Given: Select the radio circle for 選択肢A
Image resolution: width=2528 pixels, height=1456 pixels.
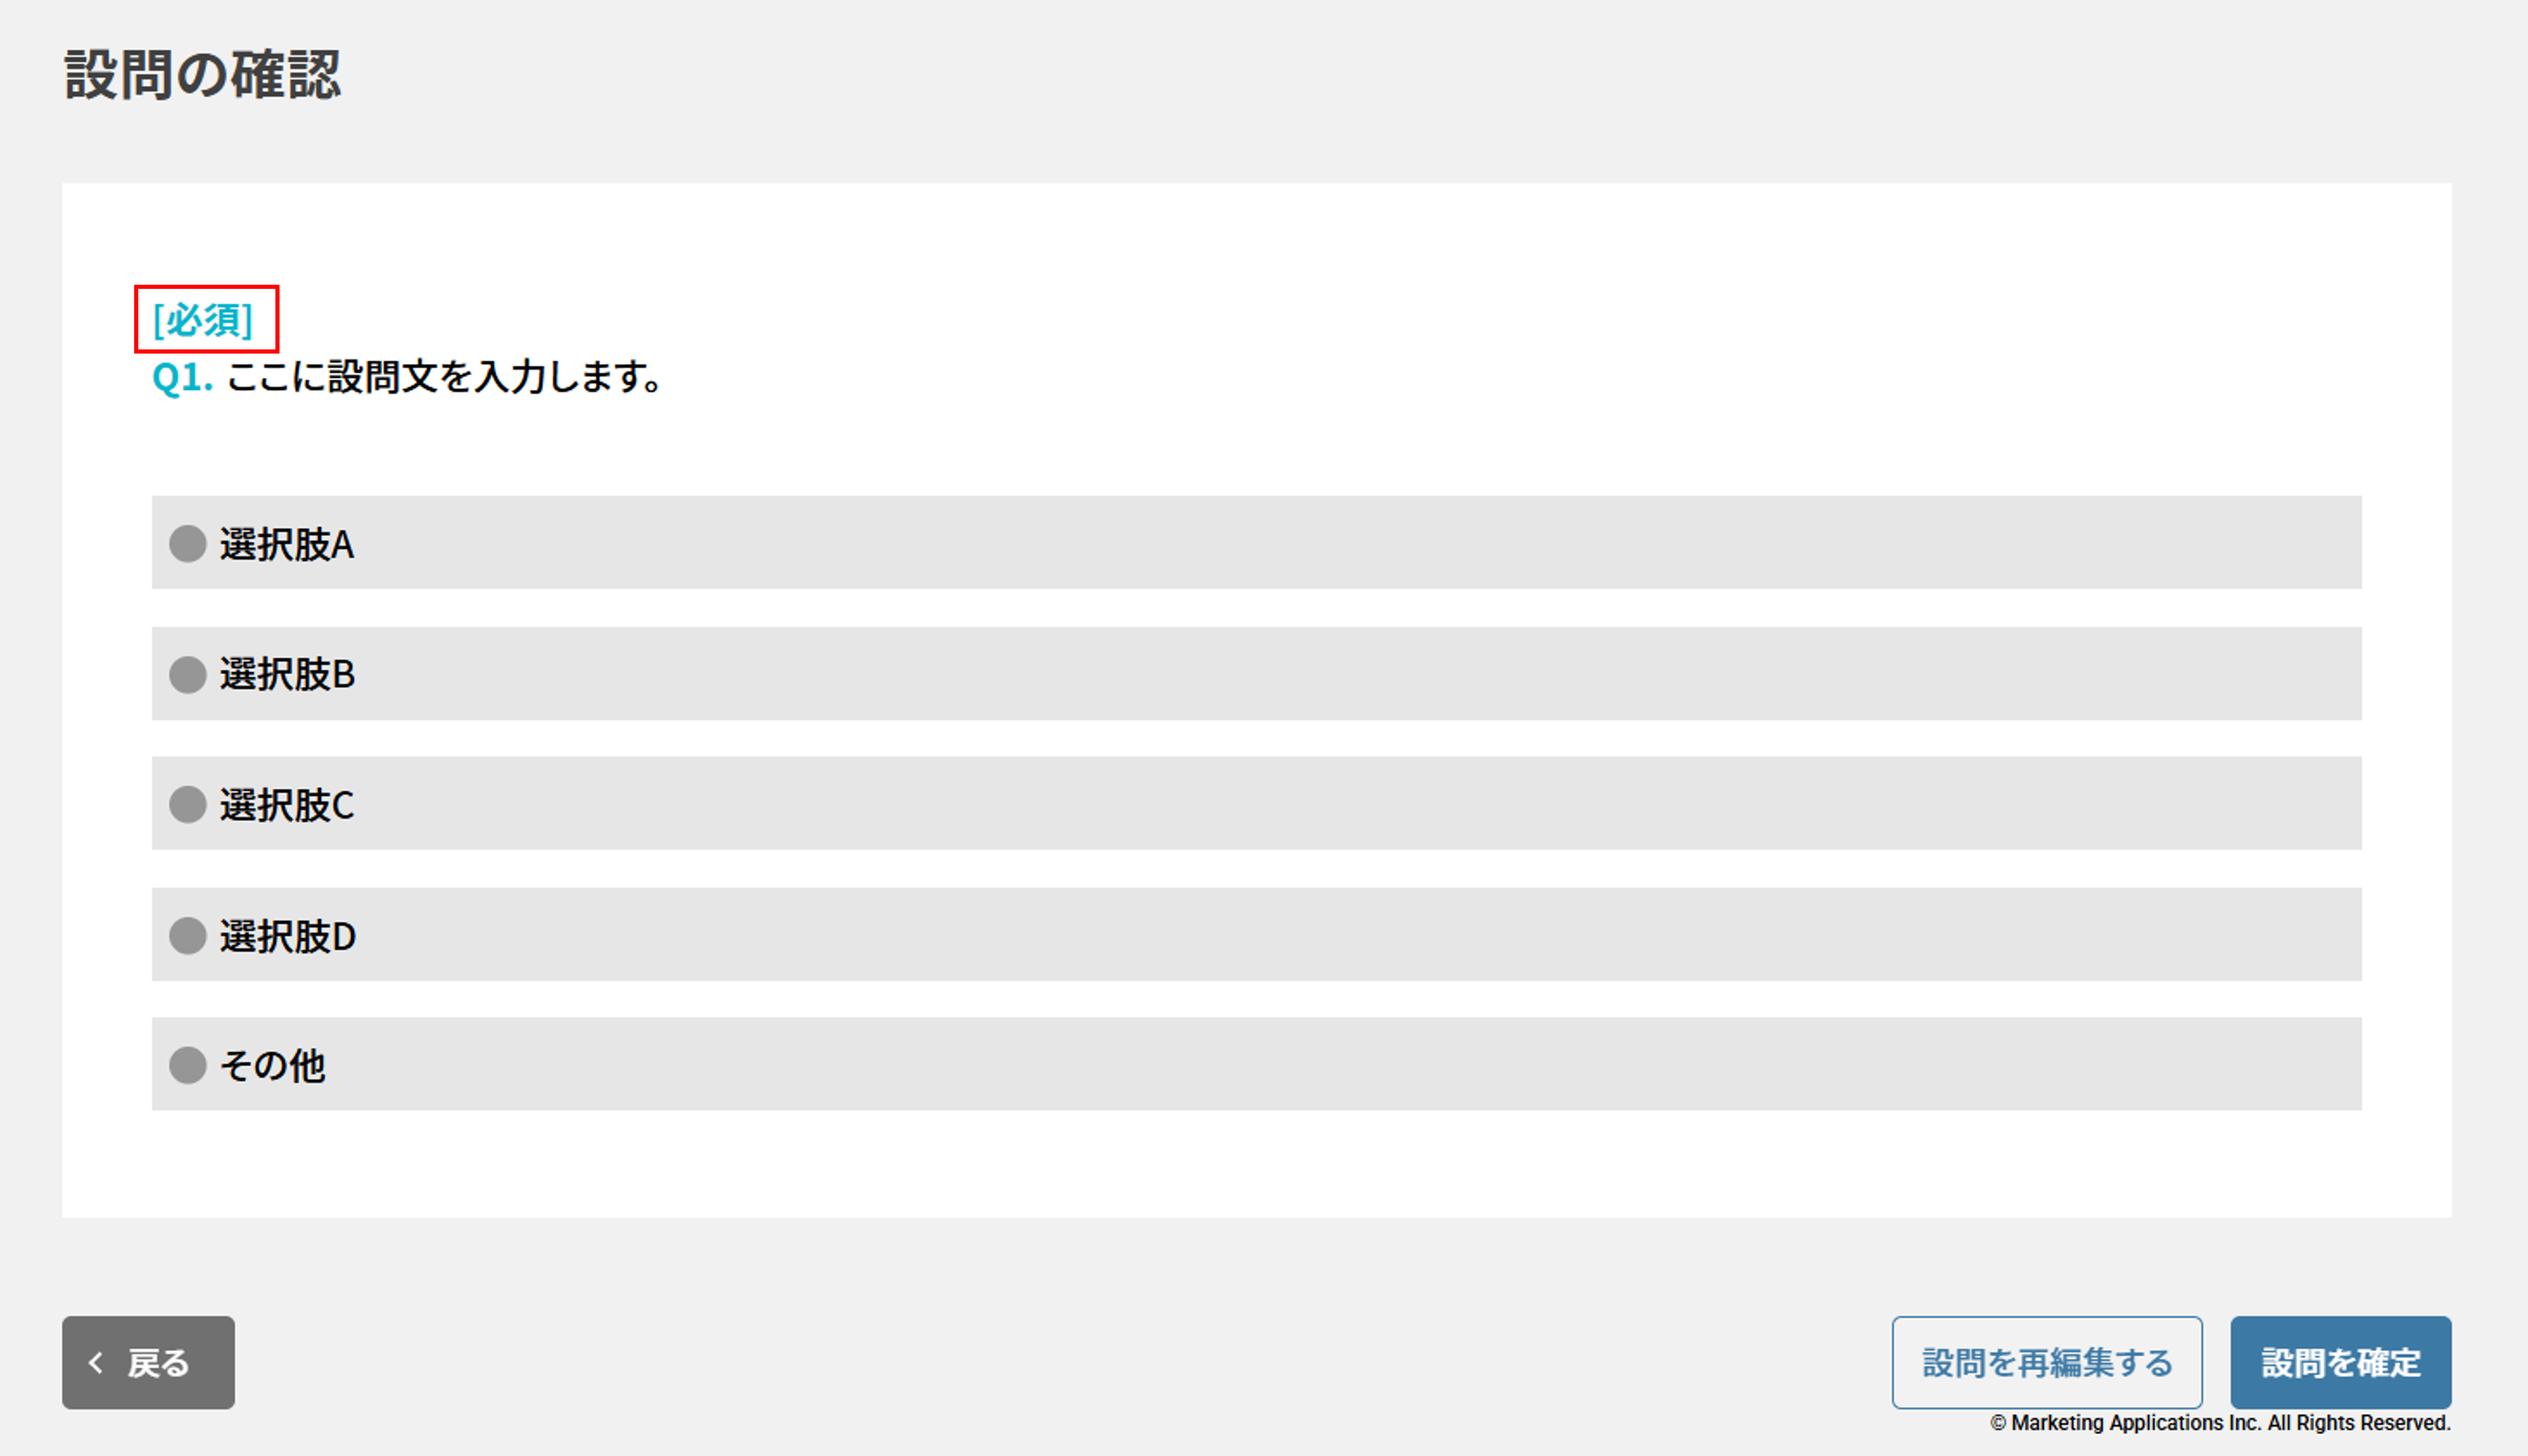Looking at the screenshot, I should point(187,544).
